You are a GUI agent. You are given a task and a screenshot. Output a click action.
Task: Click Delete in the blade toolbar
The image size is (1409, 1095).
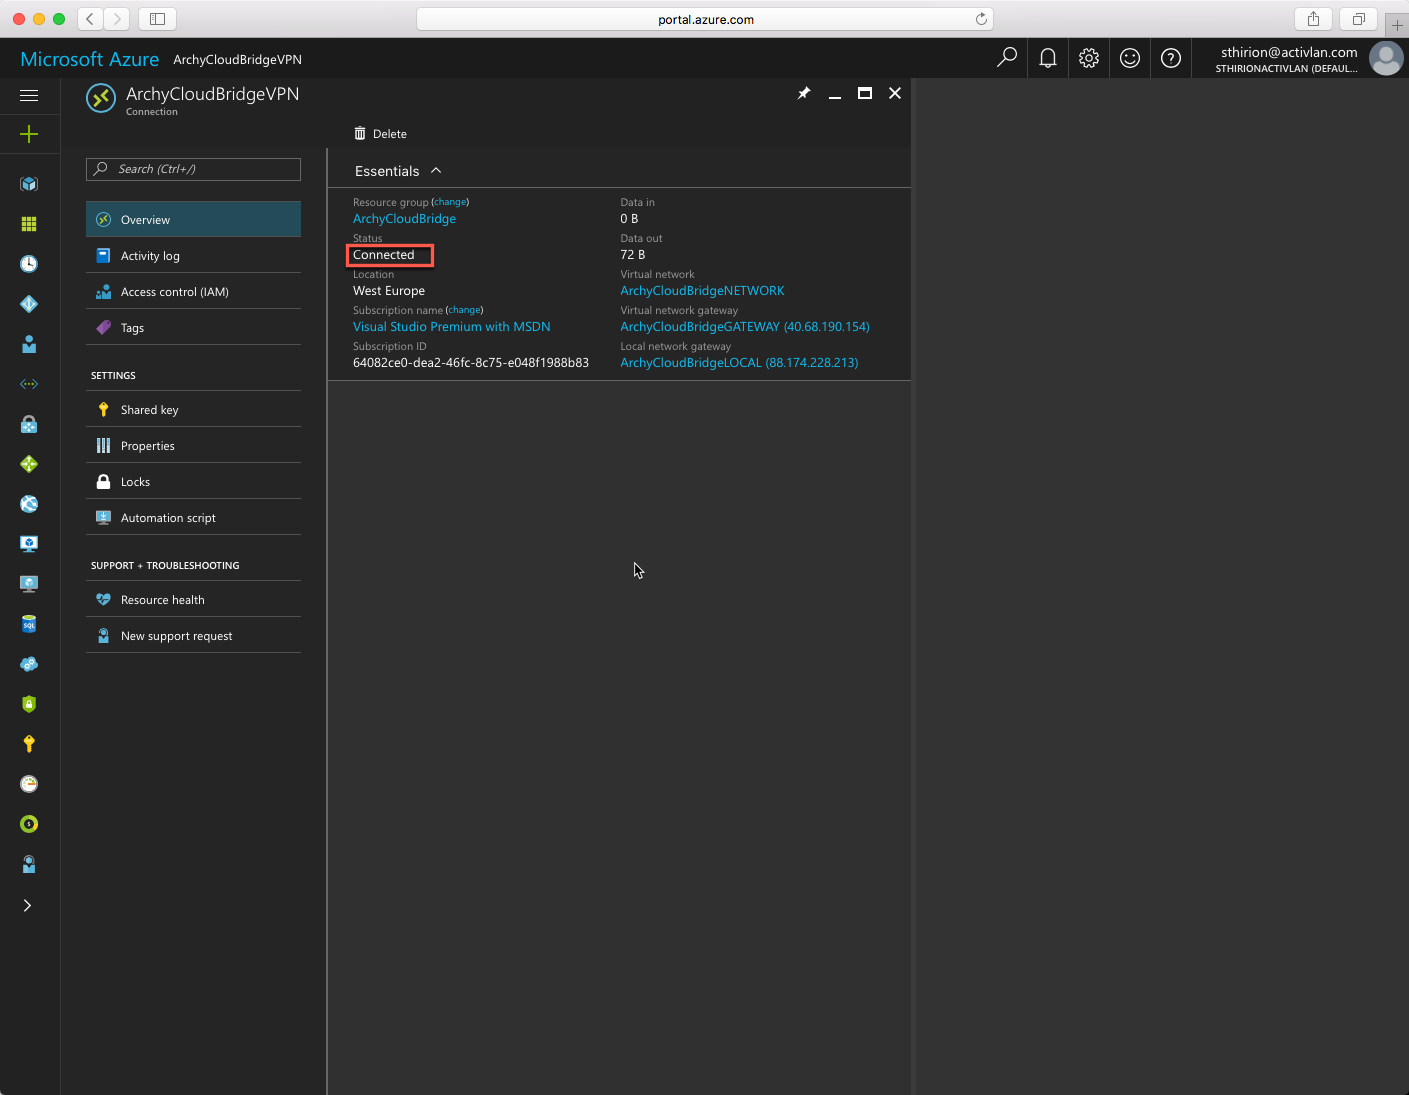pyautogui.click(x=380, y=133)
